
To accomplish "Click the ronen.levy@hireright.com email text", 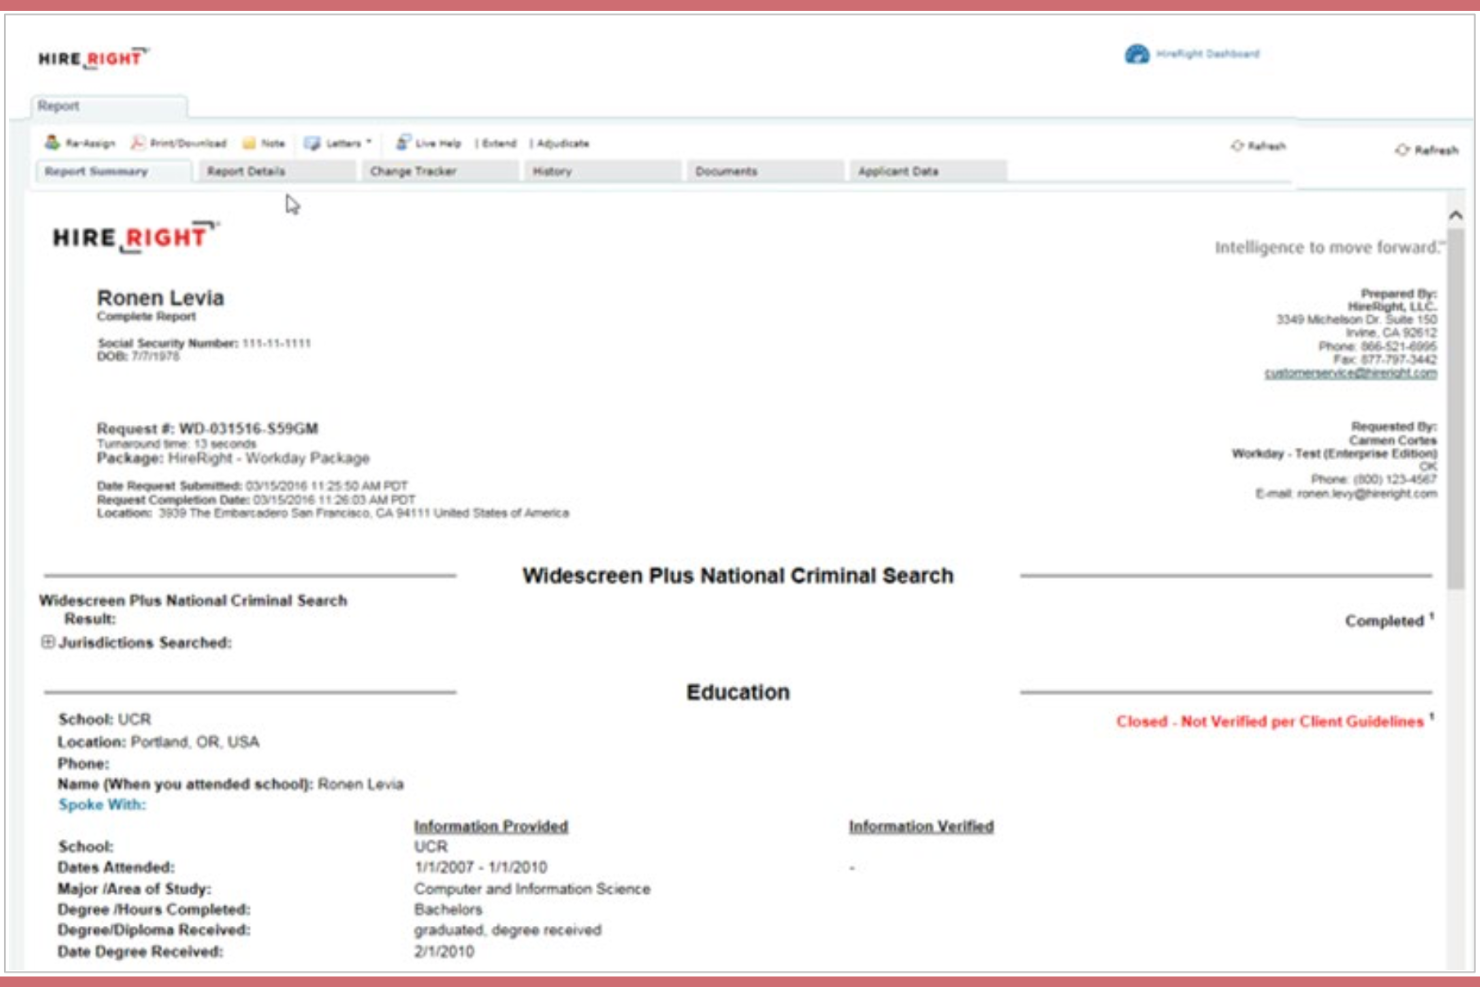I will click(x=1367, y=494).
